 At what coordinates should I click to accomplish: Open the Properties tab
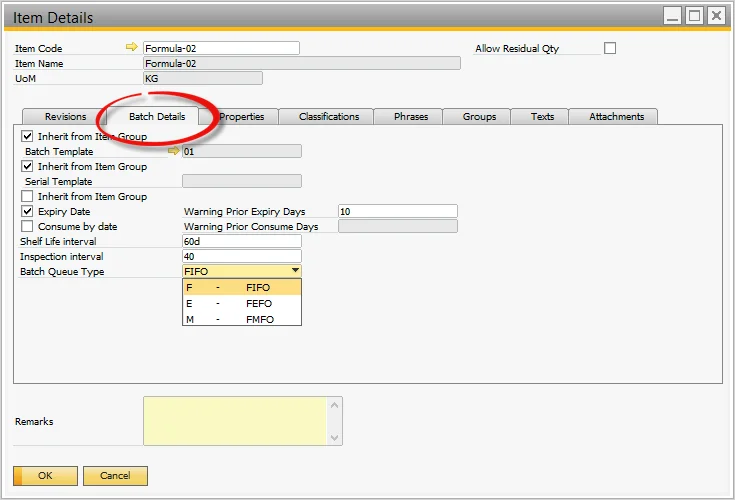[x=241, y=117]
